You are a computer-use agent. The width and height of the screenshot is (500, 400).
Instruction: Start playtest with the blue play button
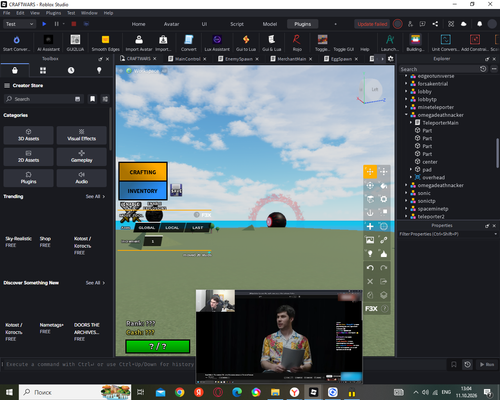[44, 24]
